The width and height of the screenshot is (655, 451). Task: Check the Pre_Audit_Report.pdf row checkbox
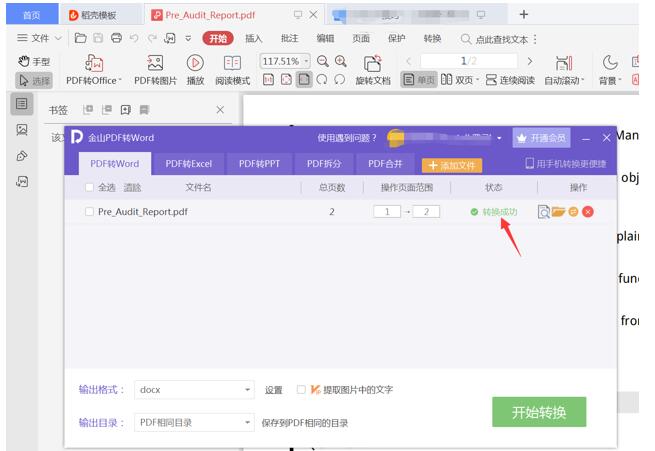pyautogui.click(x=89, y=212)
